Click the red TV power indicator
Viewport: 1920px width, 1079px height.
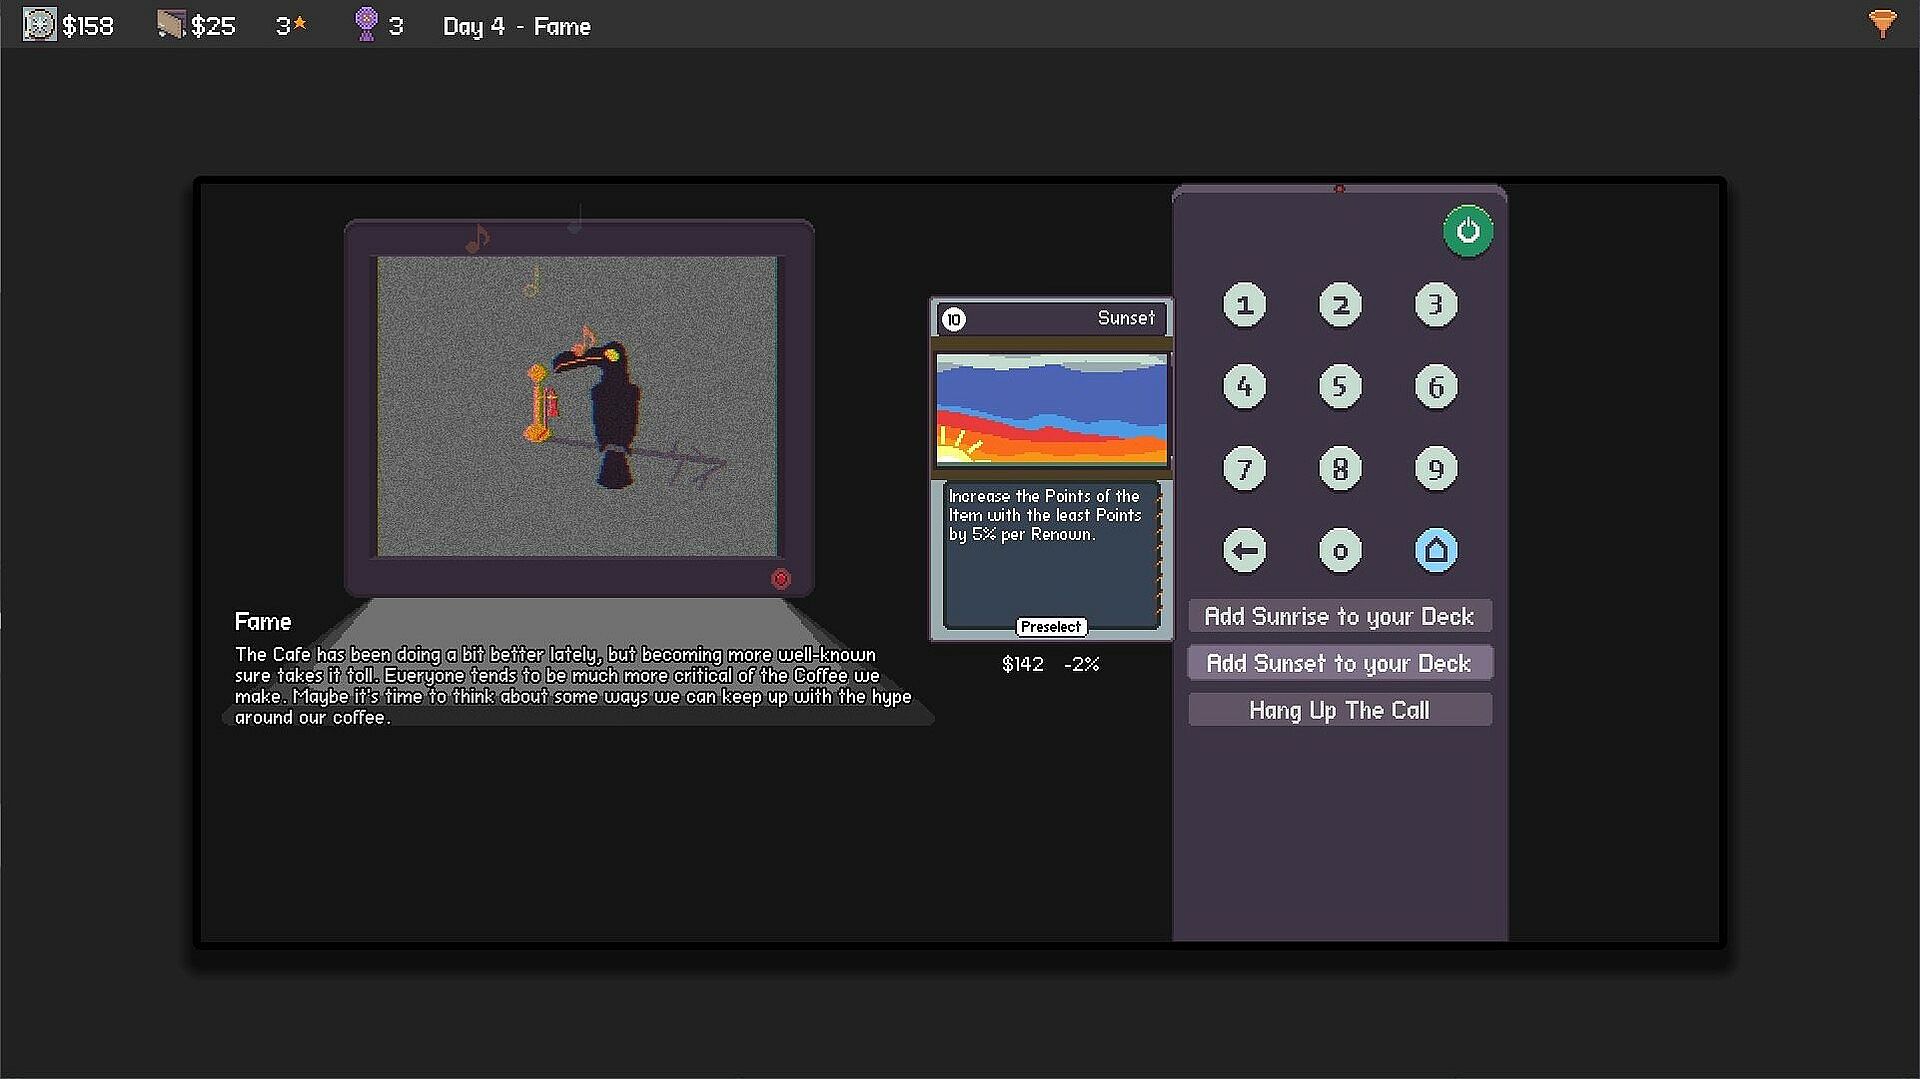click(x=781, y=578)
